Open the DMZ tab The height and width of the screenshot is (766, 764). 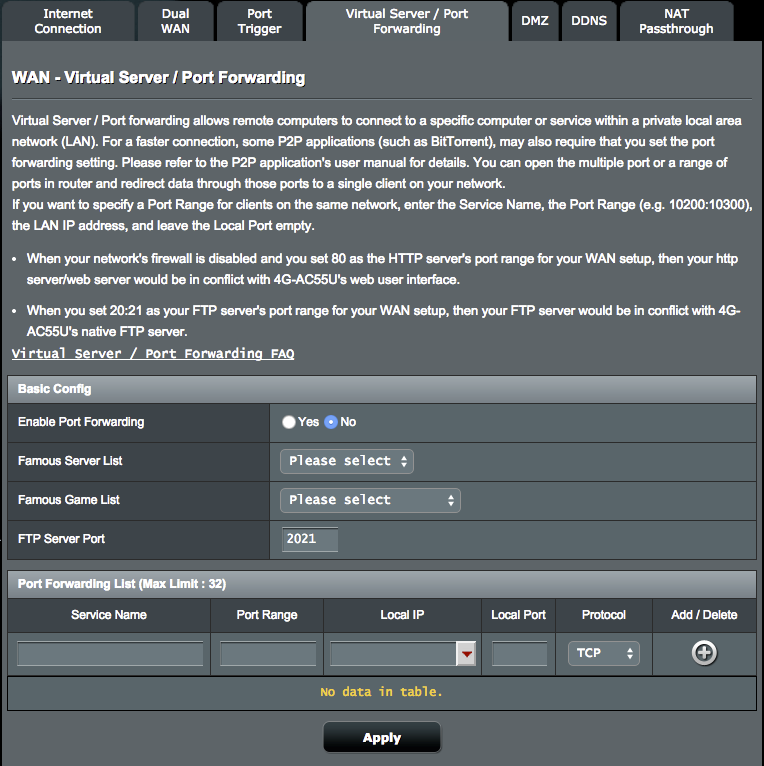(x=535, y=21)
